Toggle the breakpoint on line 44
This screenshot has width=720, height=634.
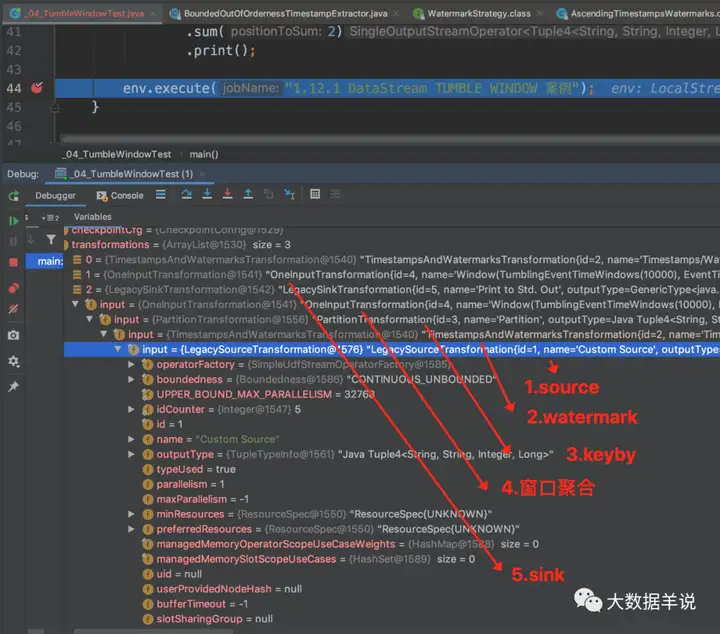pos(37,87)
